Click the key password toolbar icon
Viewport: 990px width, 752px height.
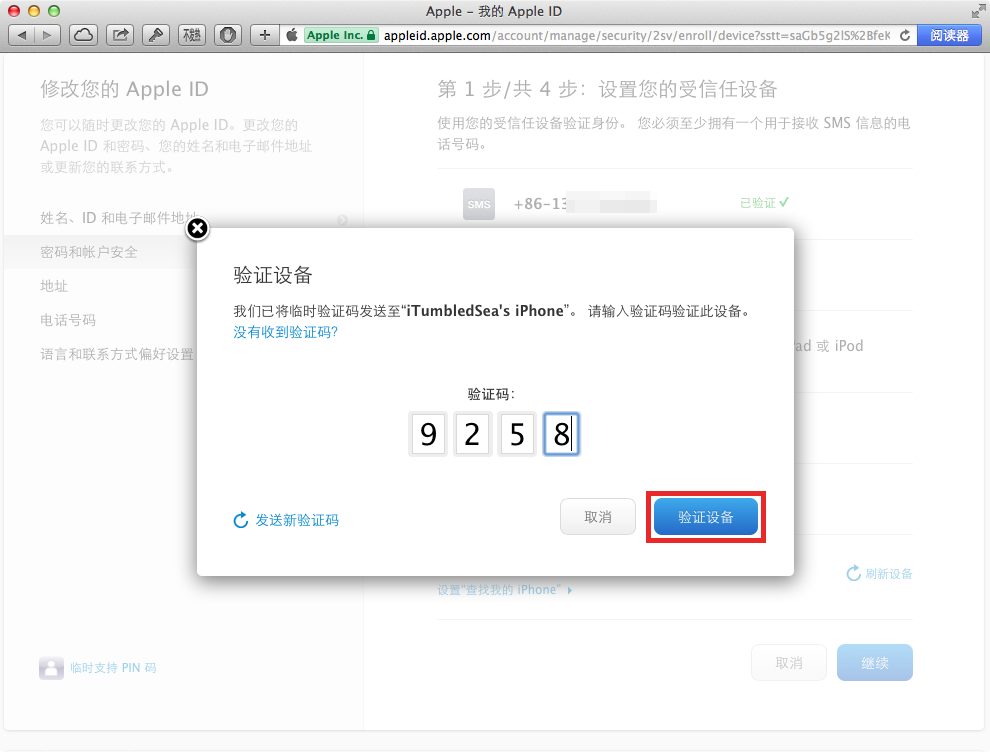tap(156, 35)
